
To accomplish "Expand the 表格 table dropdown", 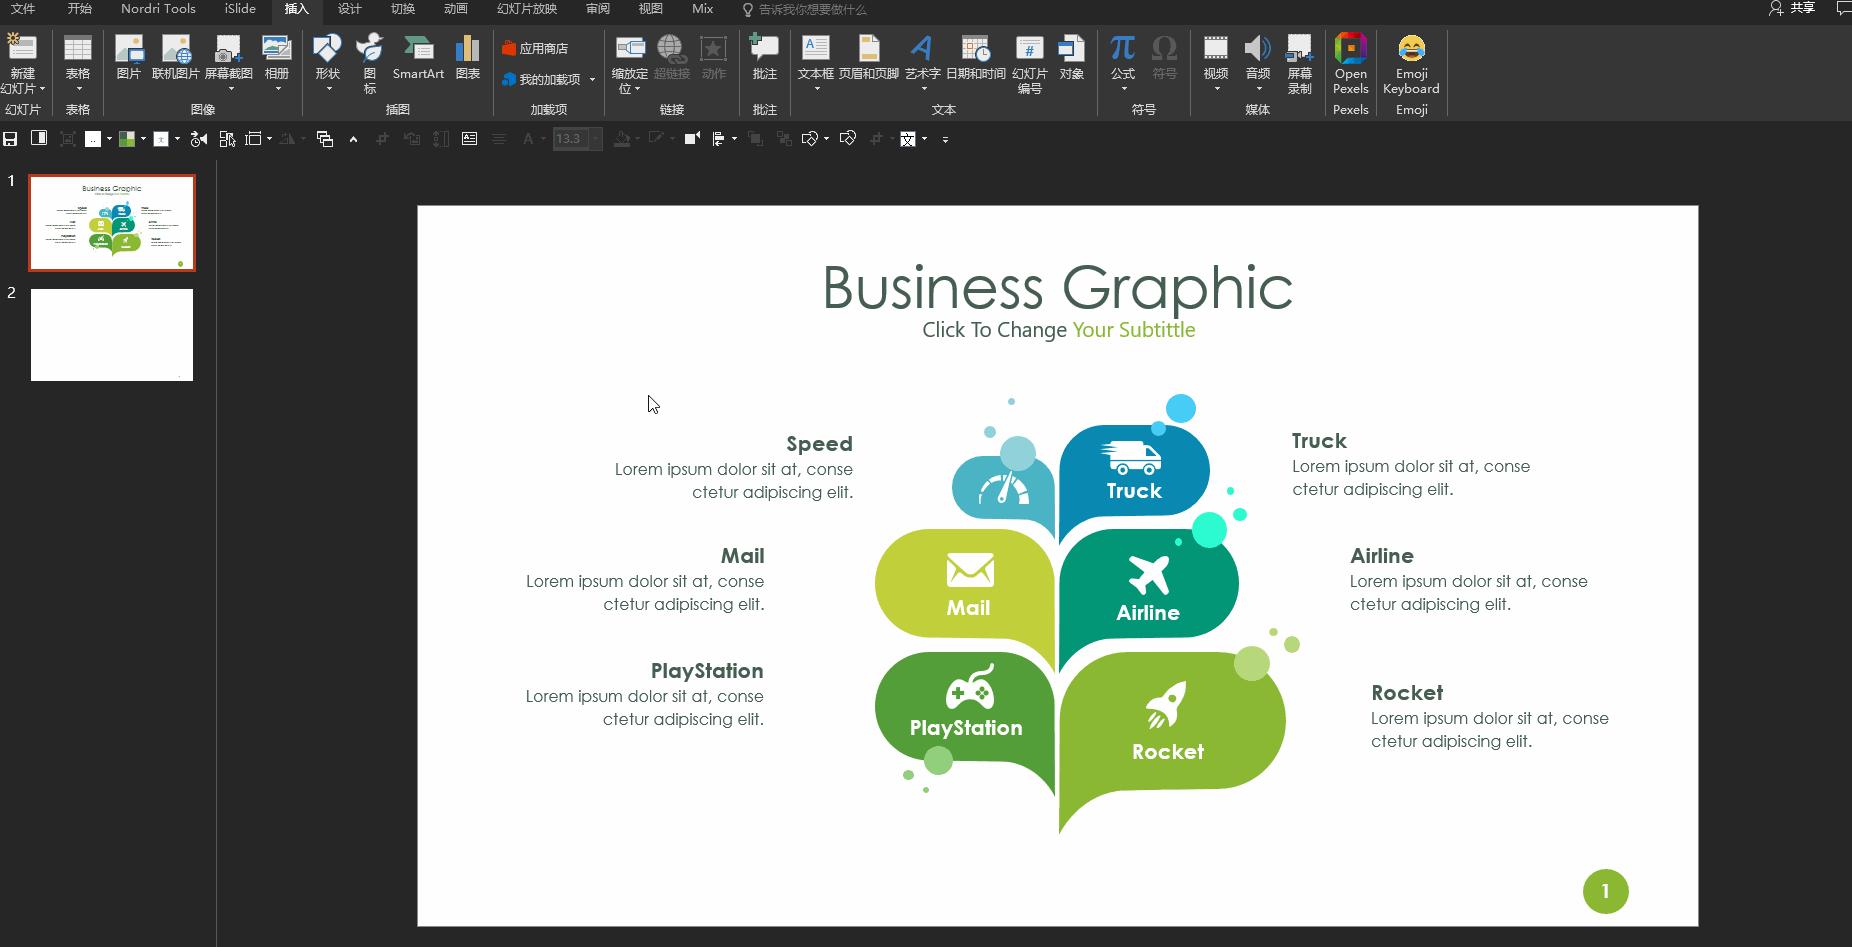I will [x=78, y=88].
